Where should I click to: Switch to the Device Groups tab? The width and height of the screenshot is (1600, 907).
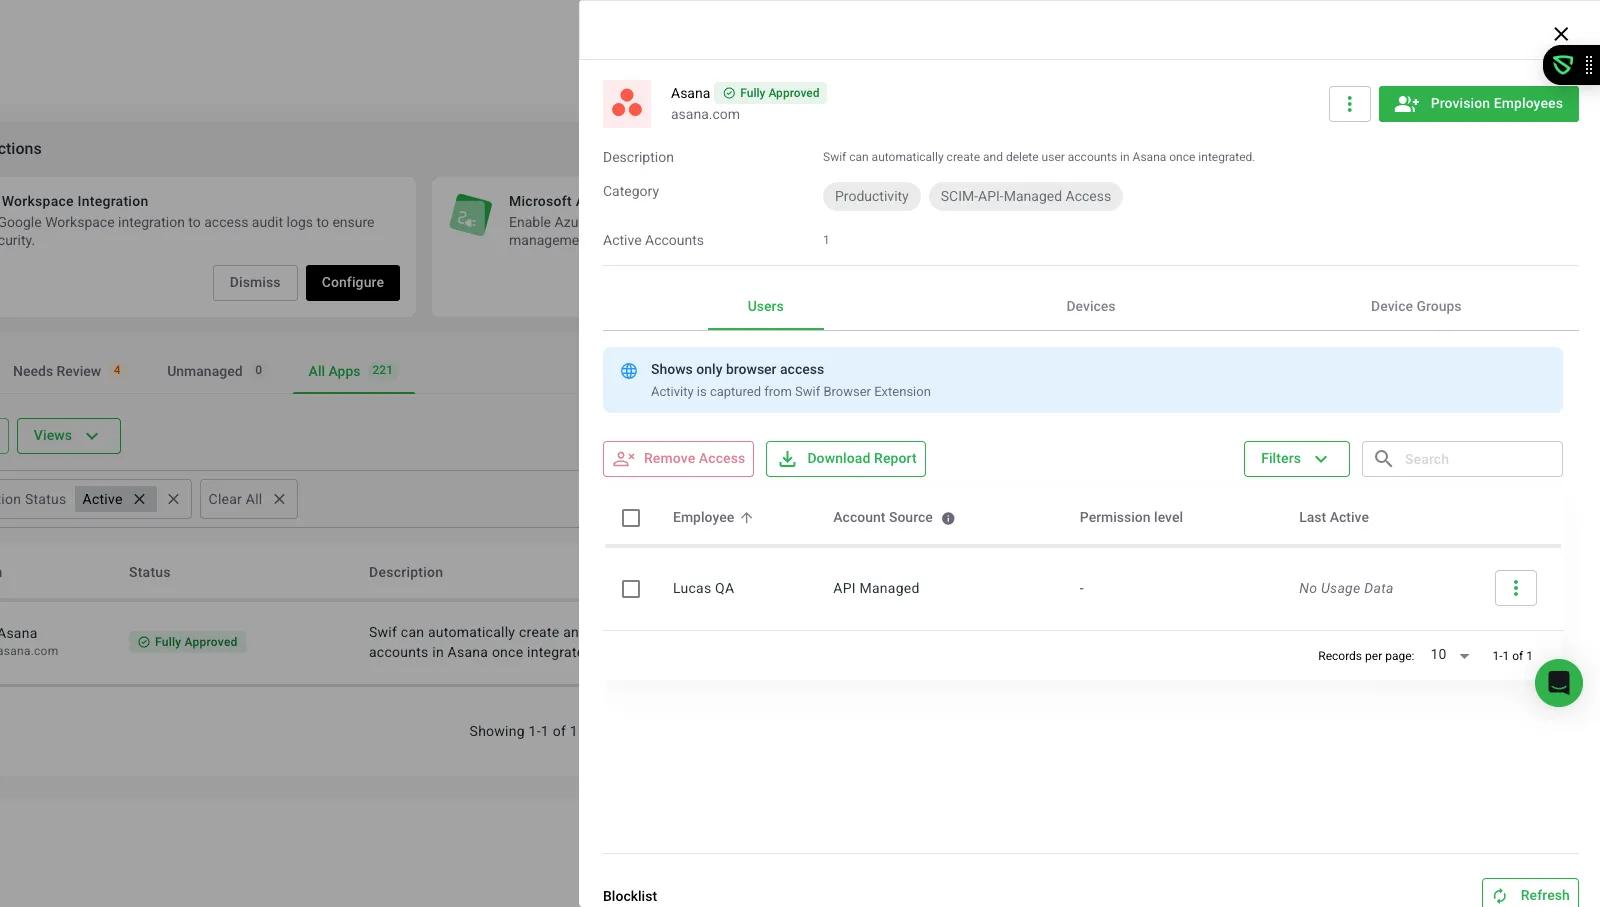click(1415, 307)
